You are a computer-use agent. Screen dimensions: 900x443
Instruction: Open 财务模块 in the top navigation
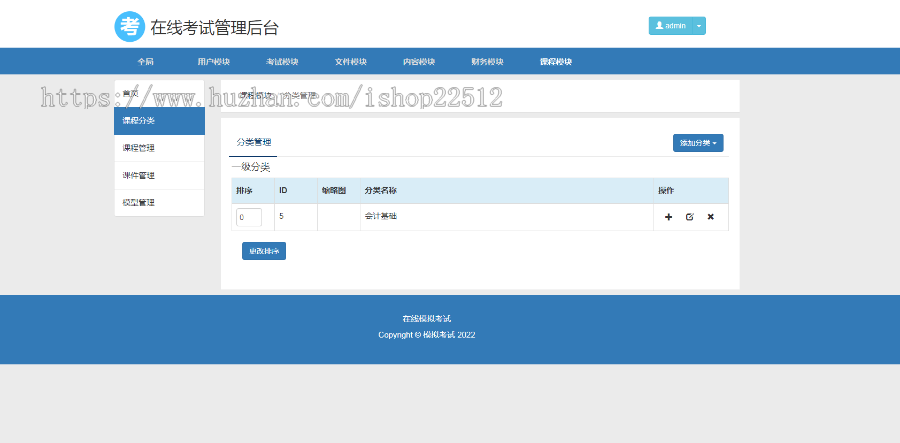coord(487,62)
